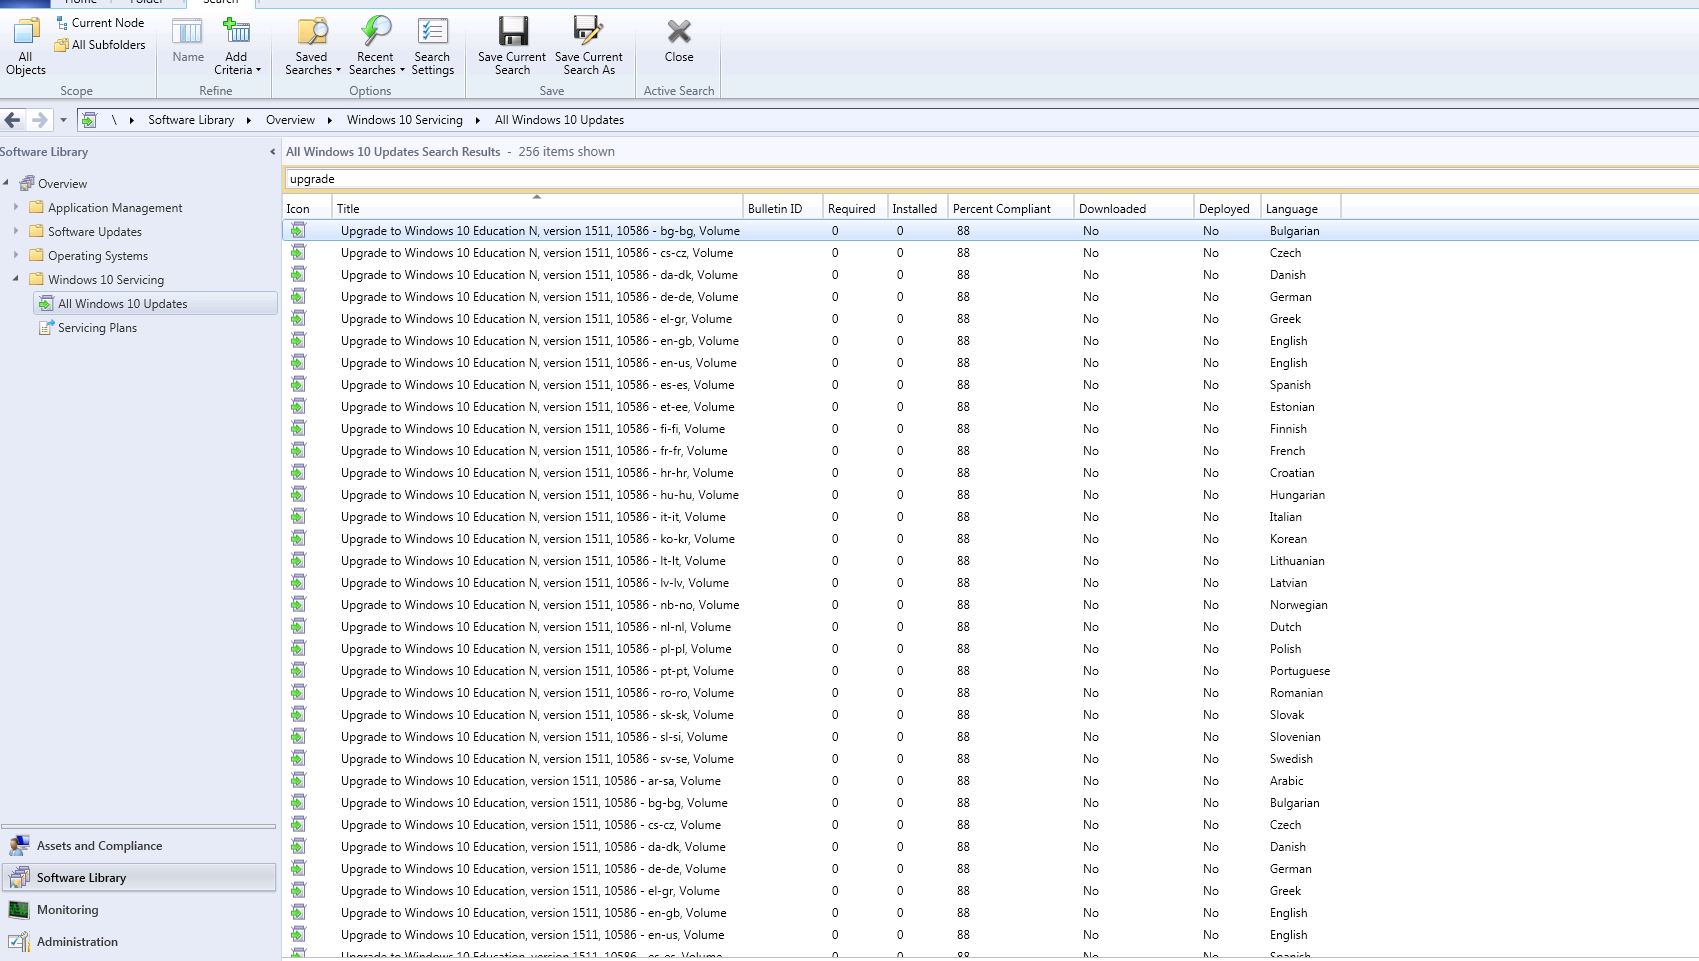
Task: Select Application Management folder
Action: pyautogui.click(x=115, y=208)
